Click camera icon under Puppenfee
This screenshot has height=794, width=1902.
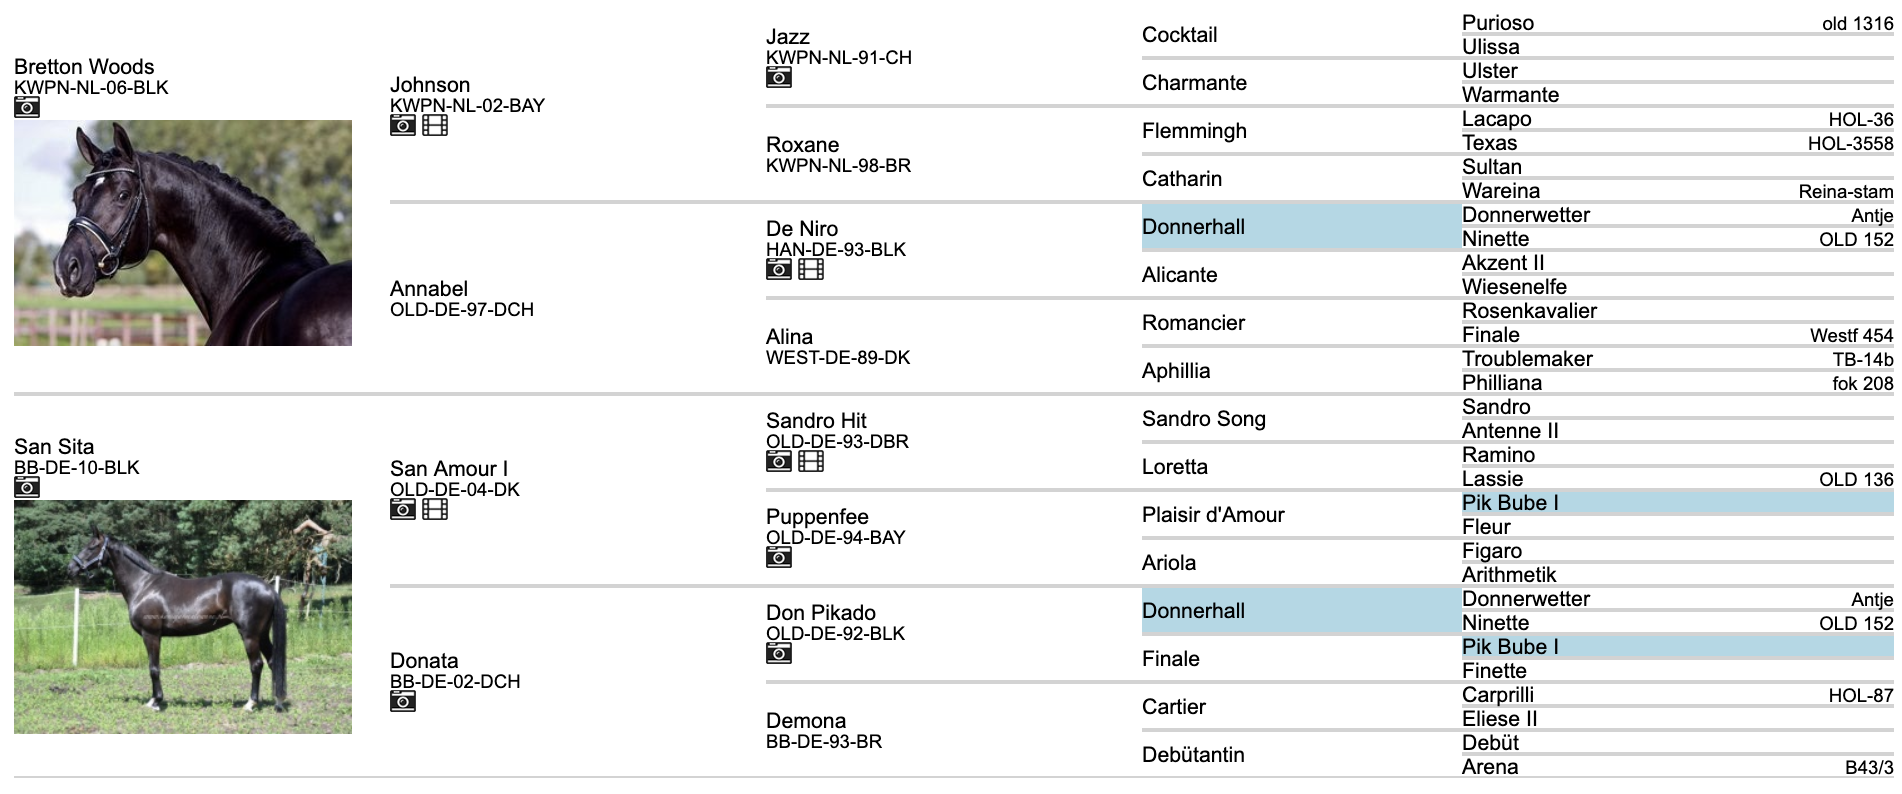(x=779, y=557)
